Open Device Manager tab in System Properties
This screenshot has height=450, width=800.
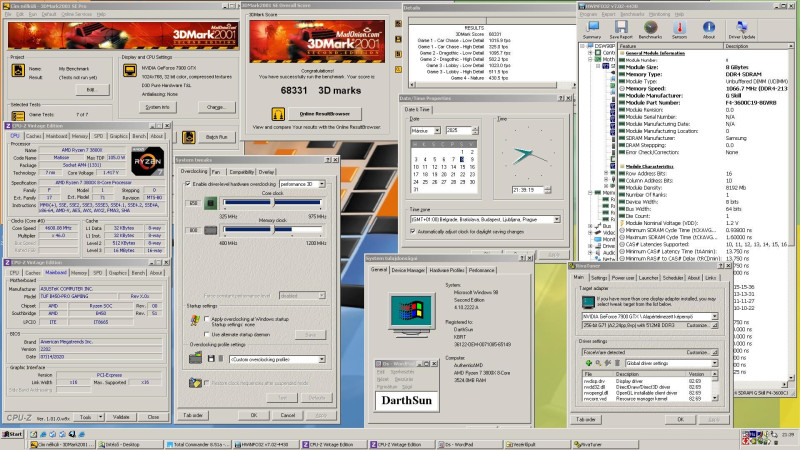[x=408, y=270]
